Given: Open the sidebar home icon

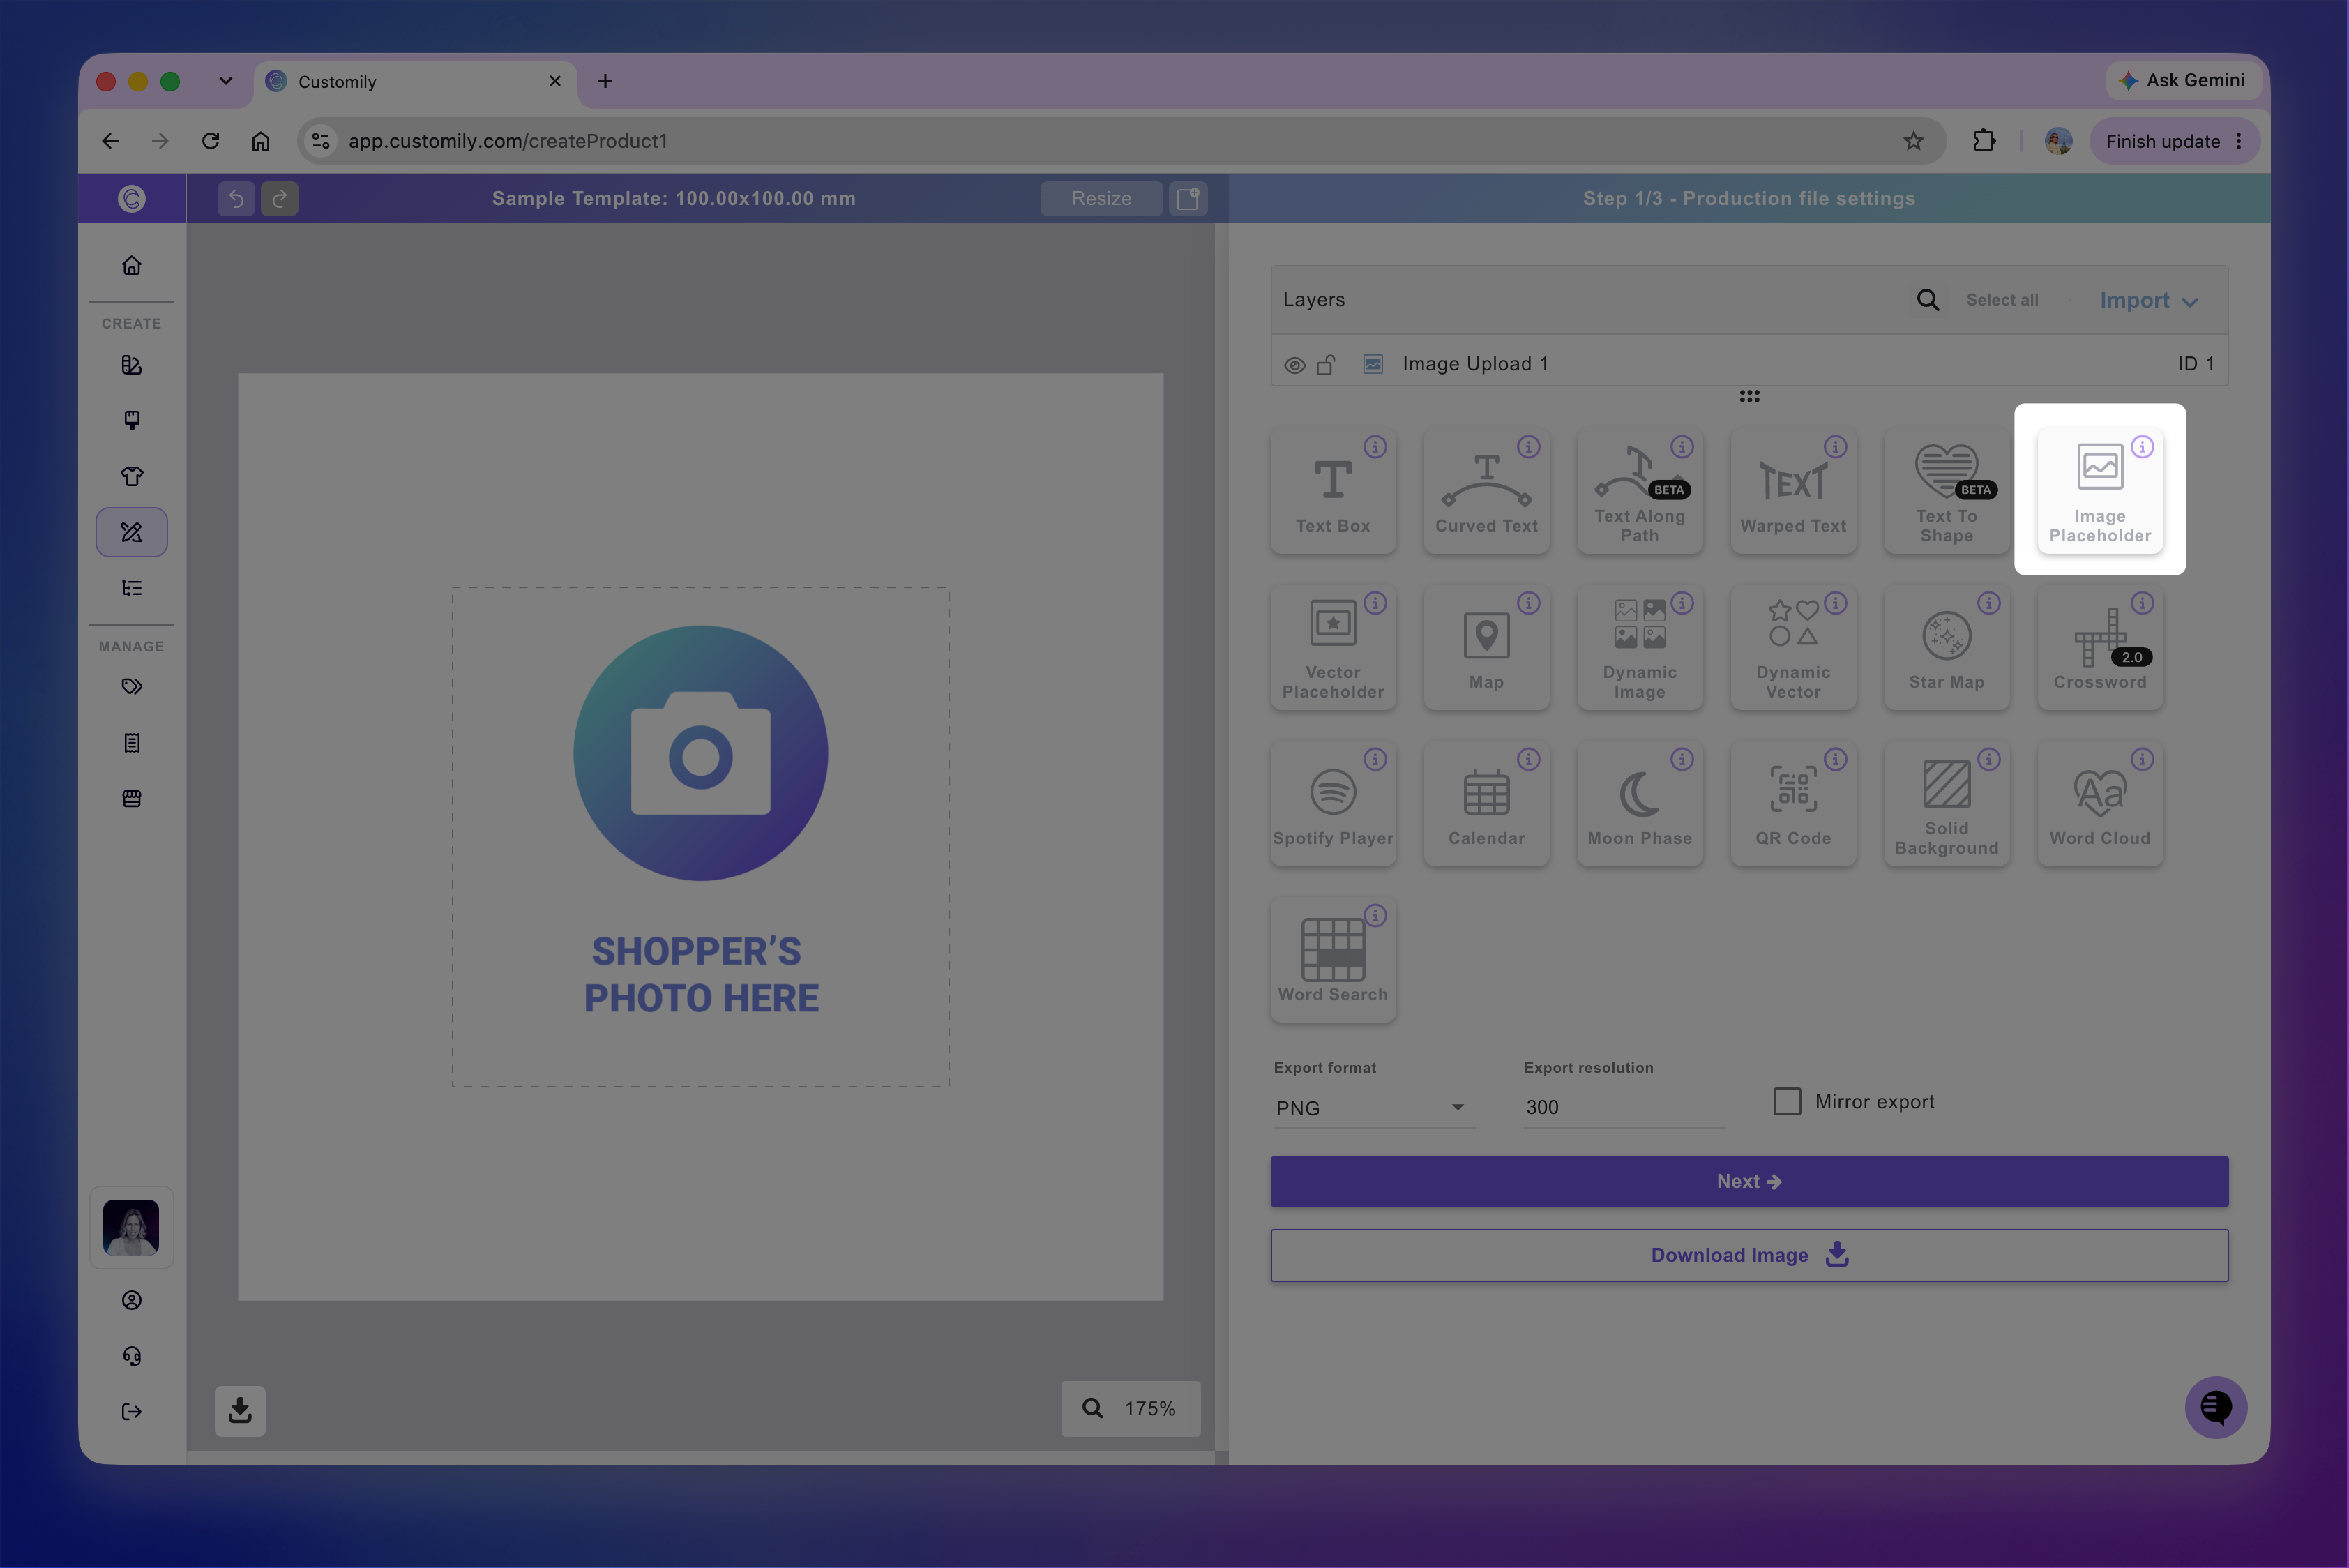Looking at the screenshot, I should pos(132,265).
